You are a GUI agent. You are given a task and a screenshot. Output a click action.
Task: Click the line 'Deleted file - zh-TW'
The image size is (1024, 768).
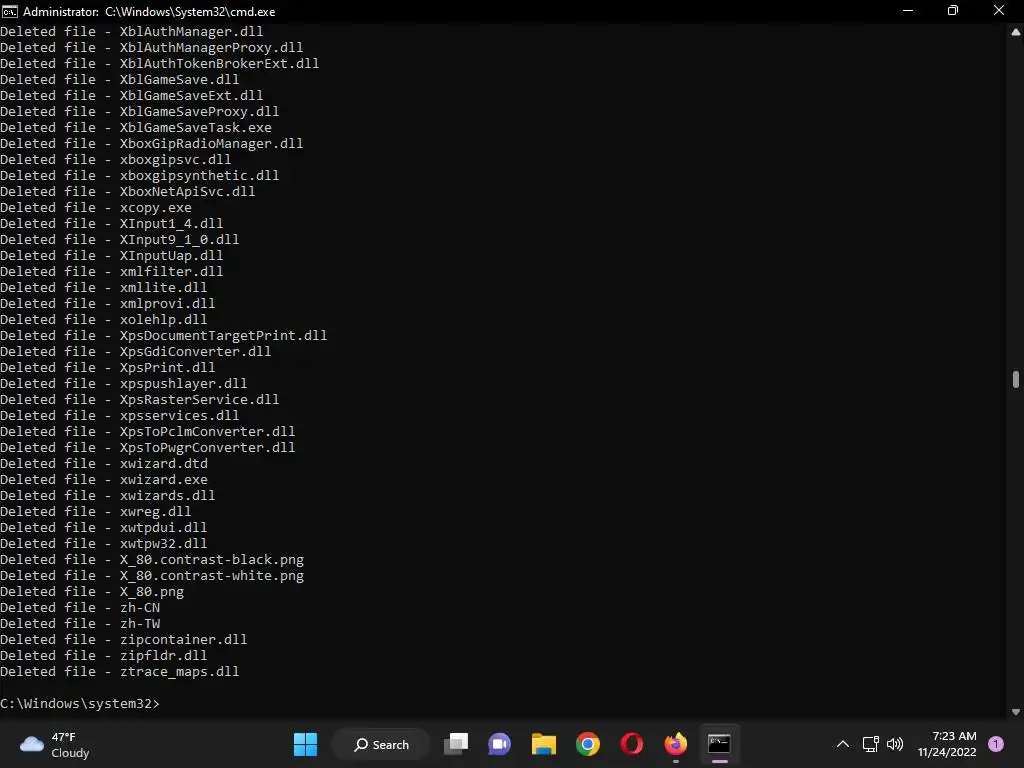click(x=80, y=624)
